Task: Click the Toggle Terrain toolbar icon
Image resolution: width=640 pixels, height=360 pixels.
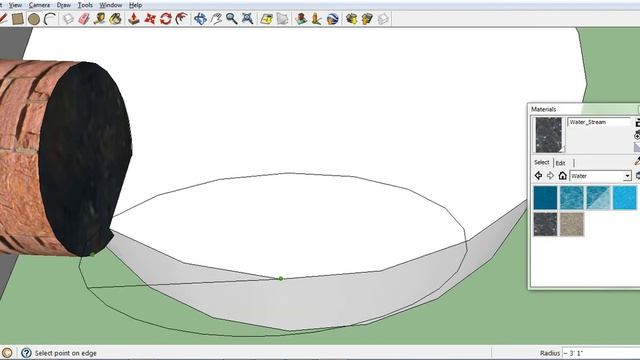Action: 282,19
